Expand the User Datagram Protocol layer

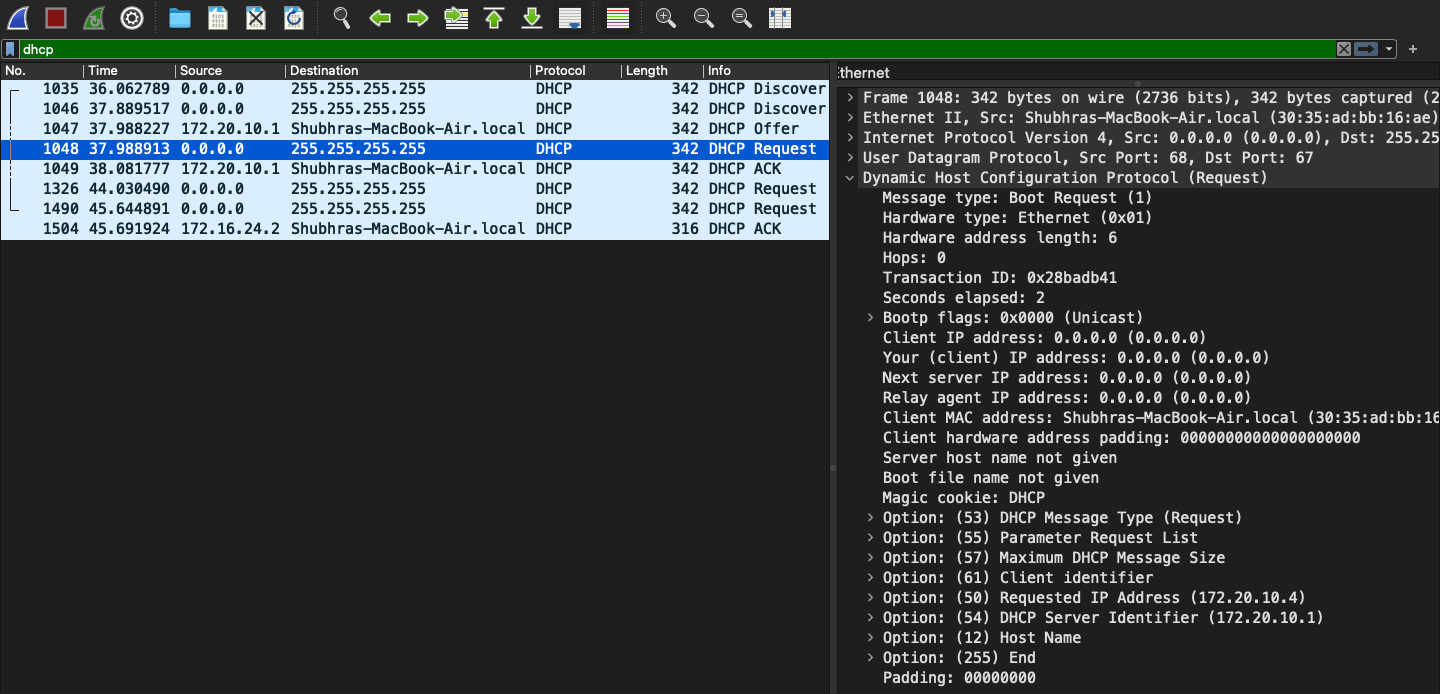[x=851, y=157]
